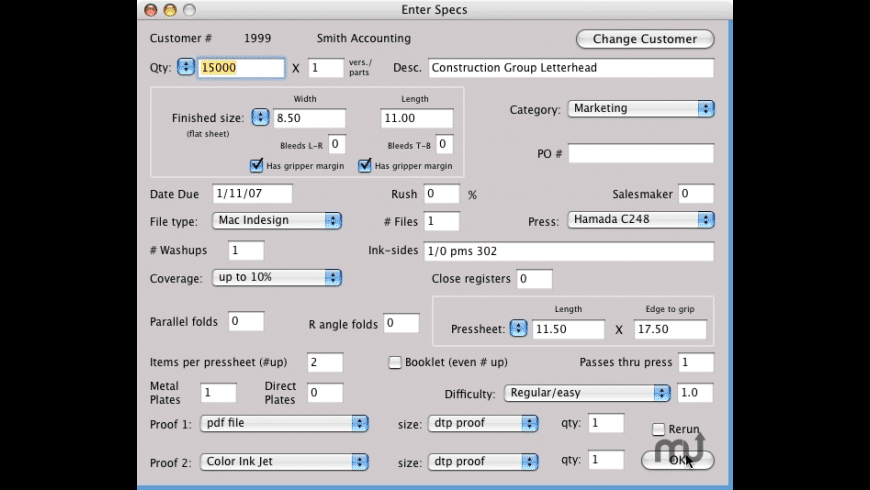Open the Difficulty dropdown
Screen dimensions: 870x490
click(587, 393)
